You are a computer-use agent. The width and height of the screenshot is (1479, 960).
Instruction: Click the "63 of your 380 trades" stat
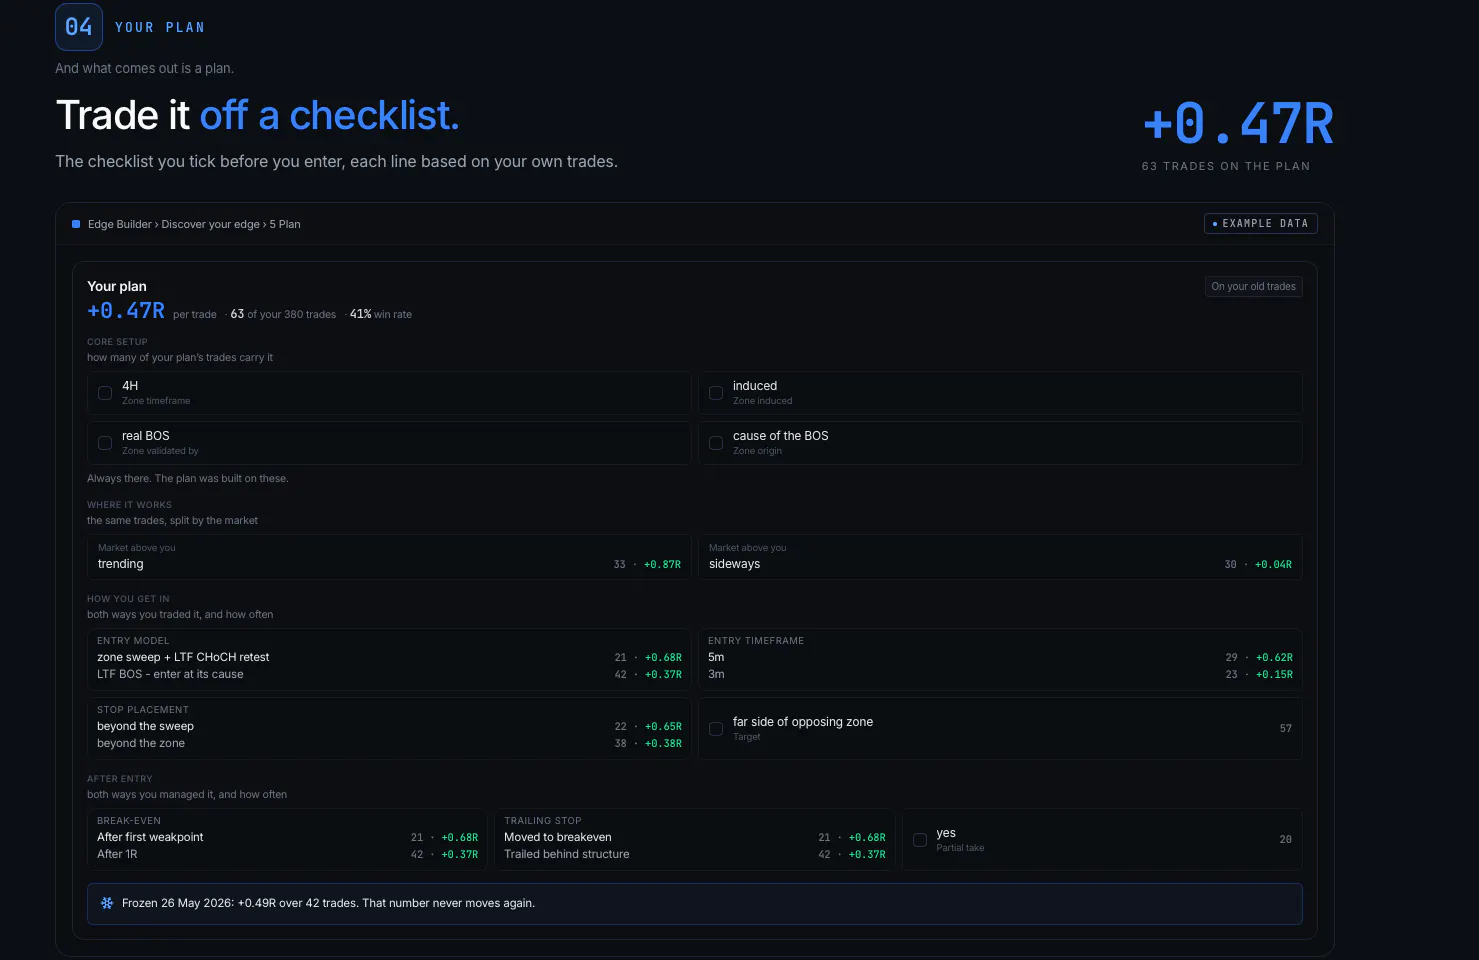click(283, 314)
